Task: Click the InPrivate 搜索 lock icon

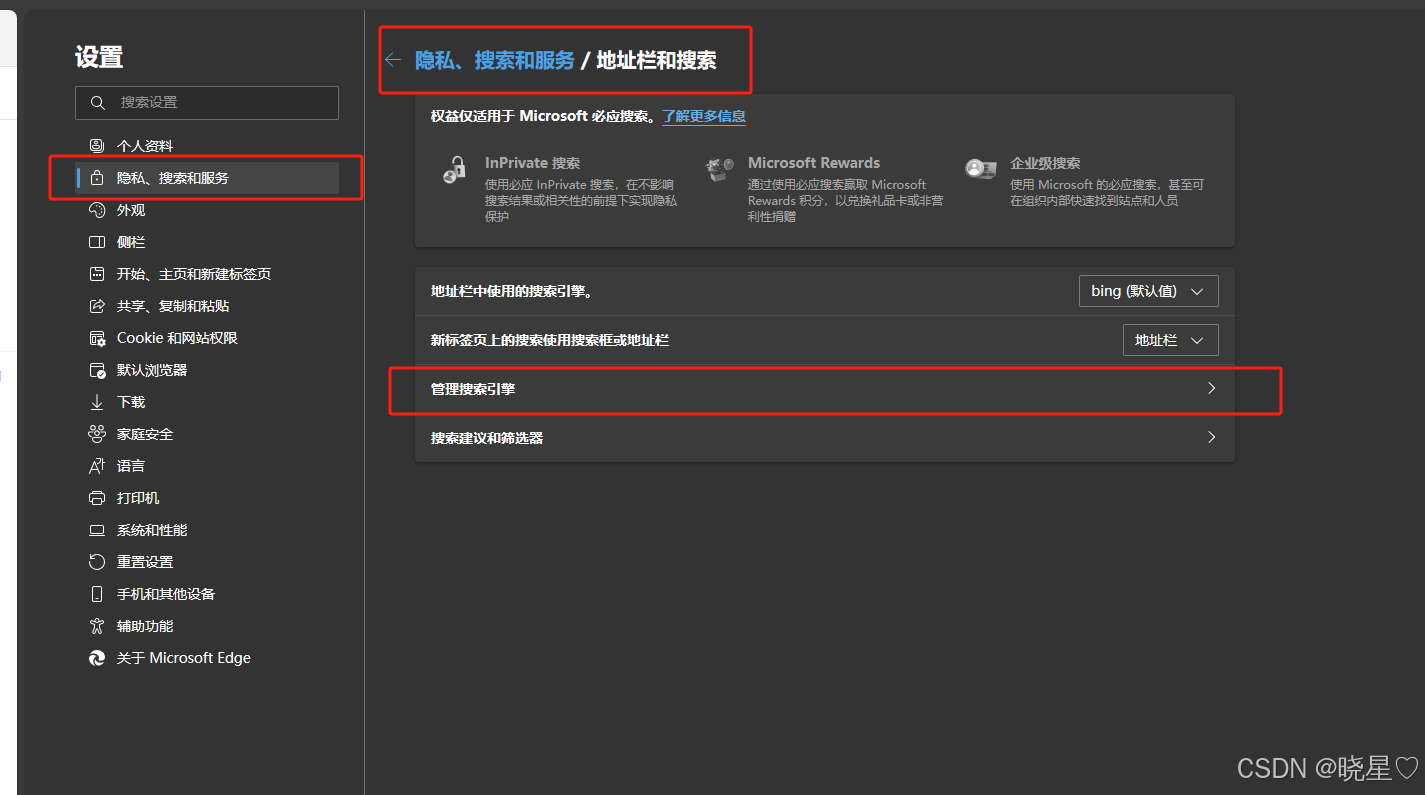Action: pyautogui.click(x=455, y=170)
